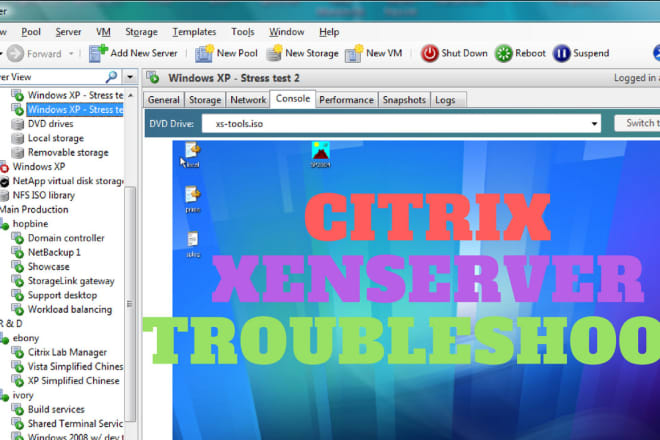Viewport: 660px width, 440px height.
Task: Reboot the VM using green icon
Action: tap(503, 53)
